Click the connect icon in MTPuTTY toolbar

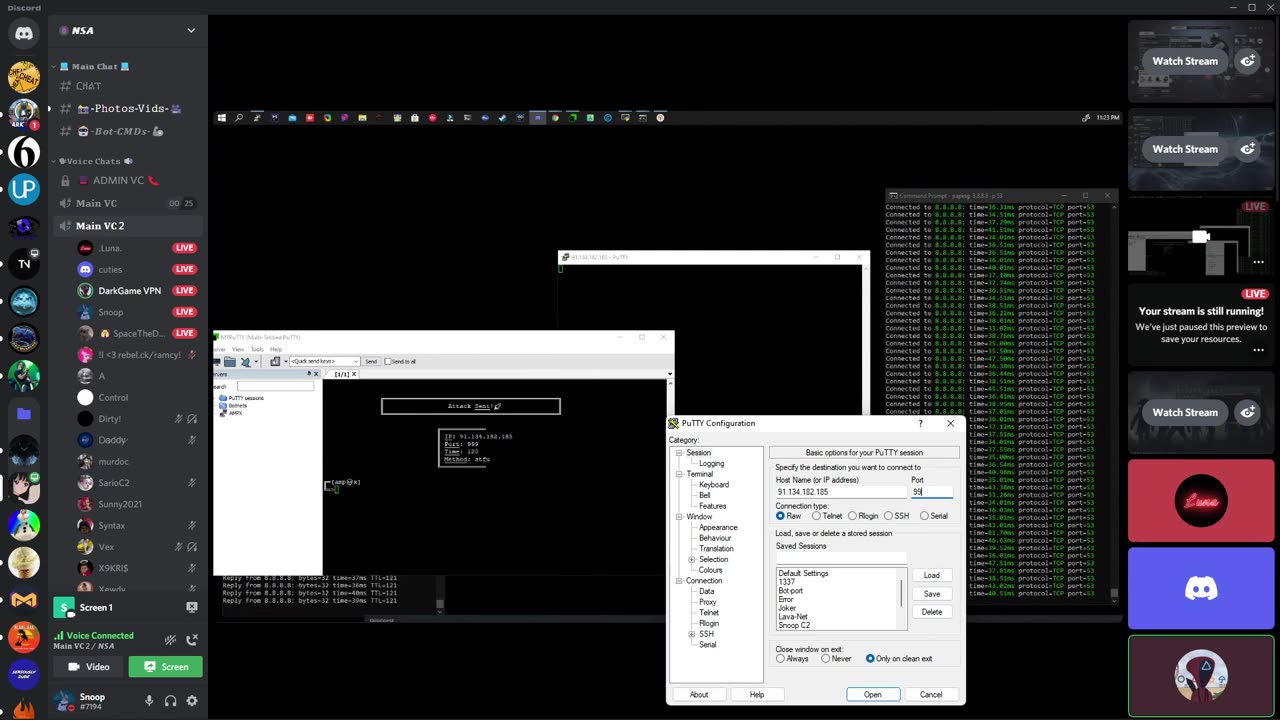(x=244, y=361)
